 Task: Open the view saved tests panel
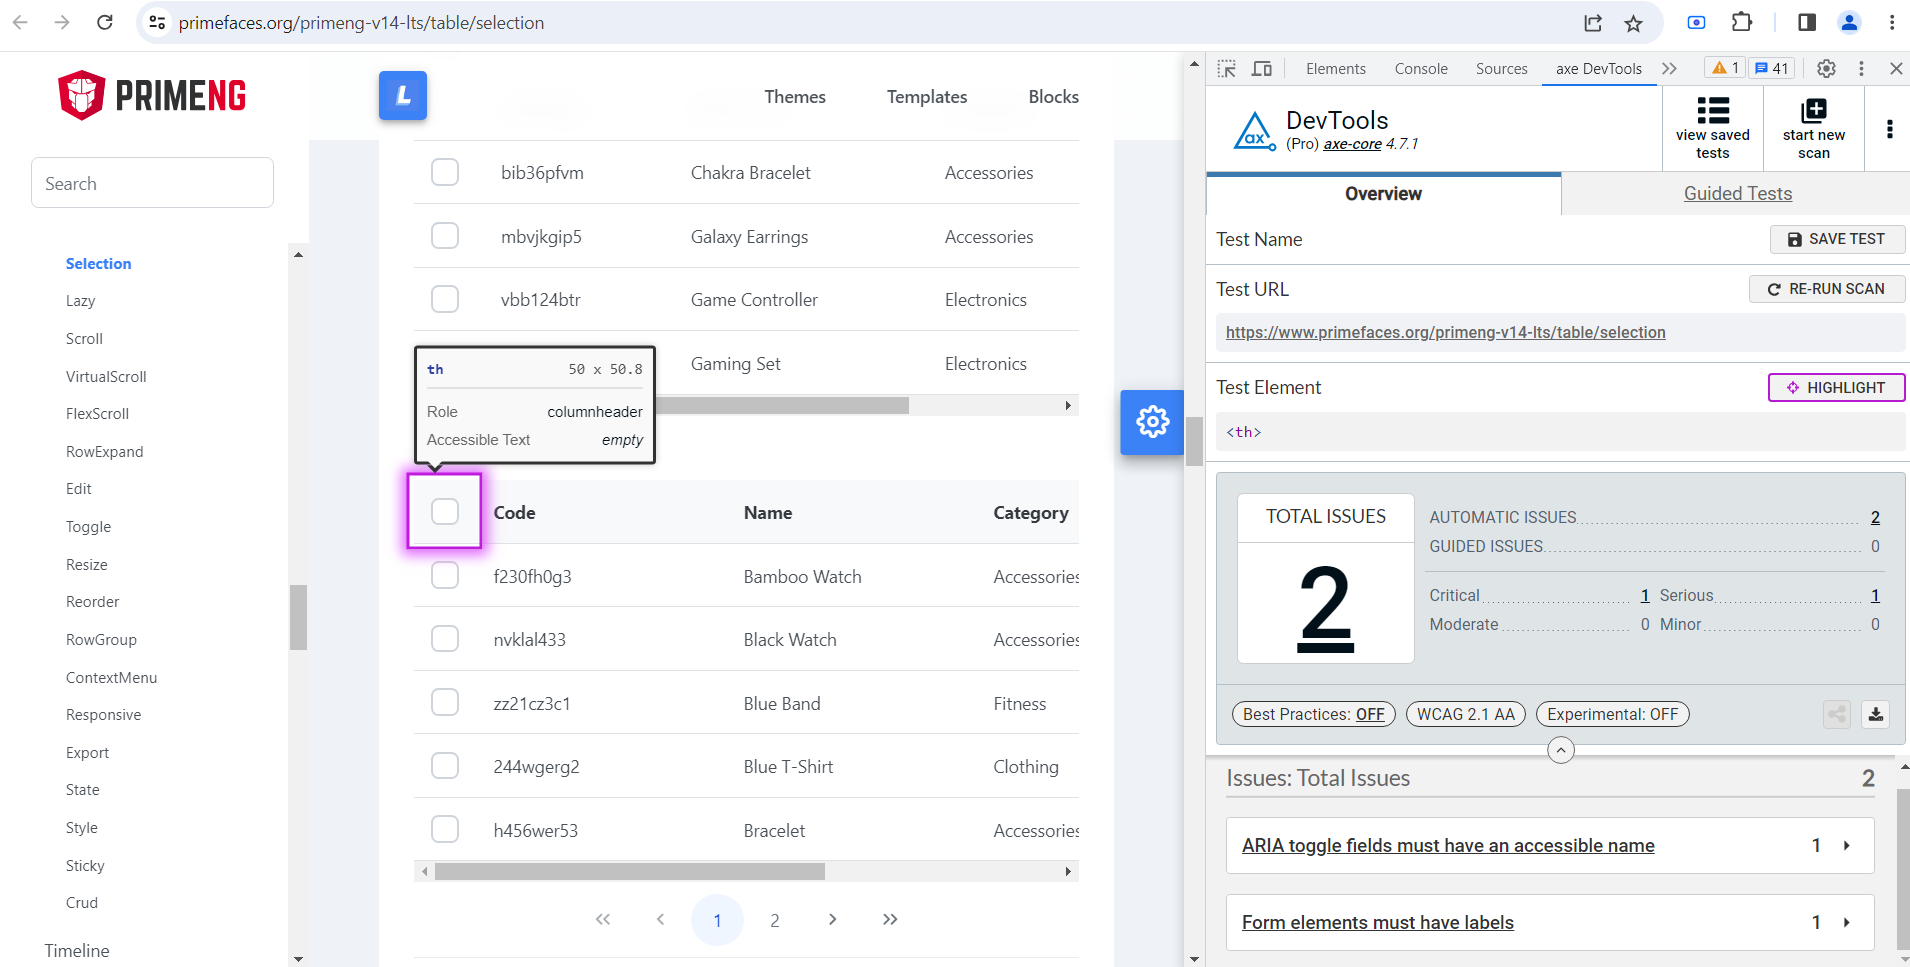1712,128
